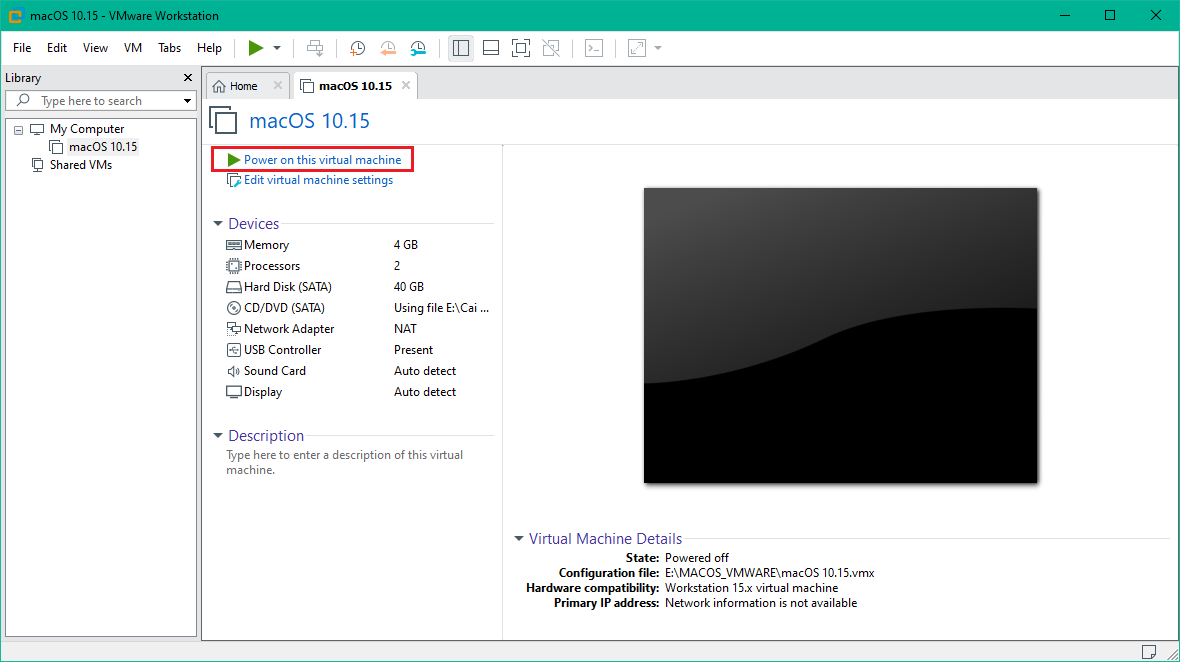Select macOS 10.15 in library tree
The width and height of the screenshot is (1180, 662).
[x=103, y=147]
